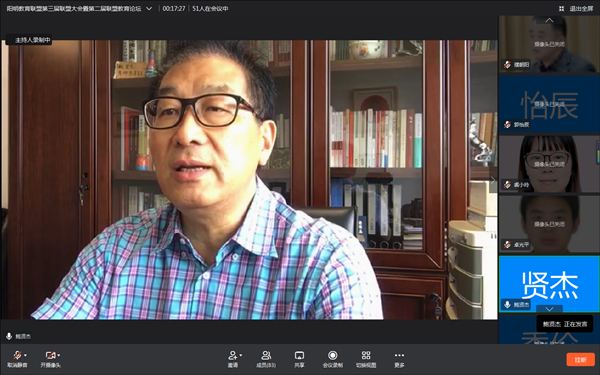Expand meeting title dropdown chevron

(149, 8)
